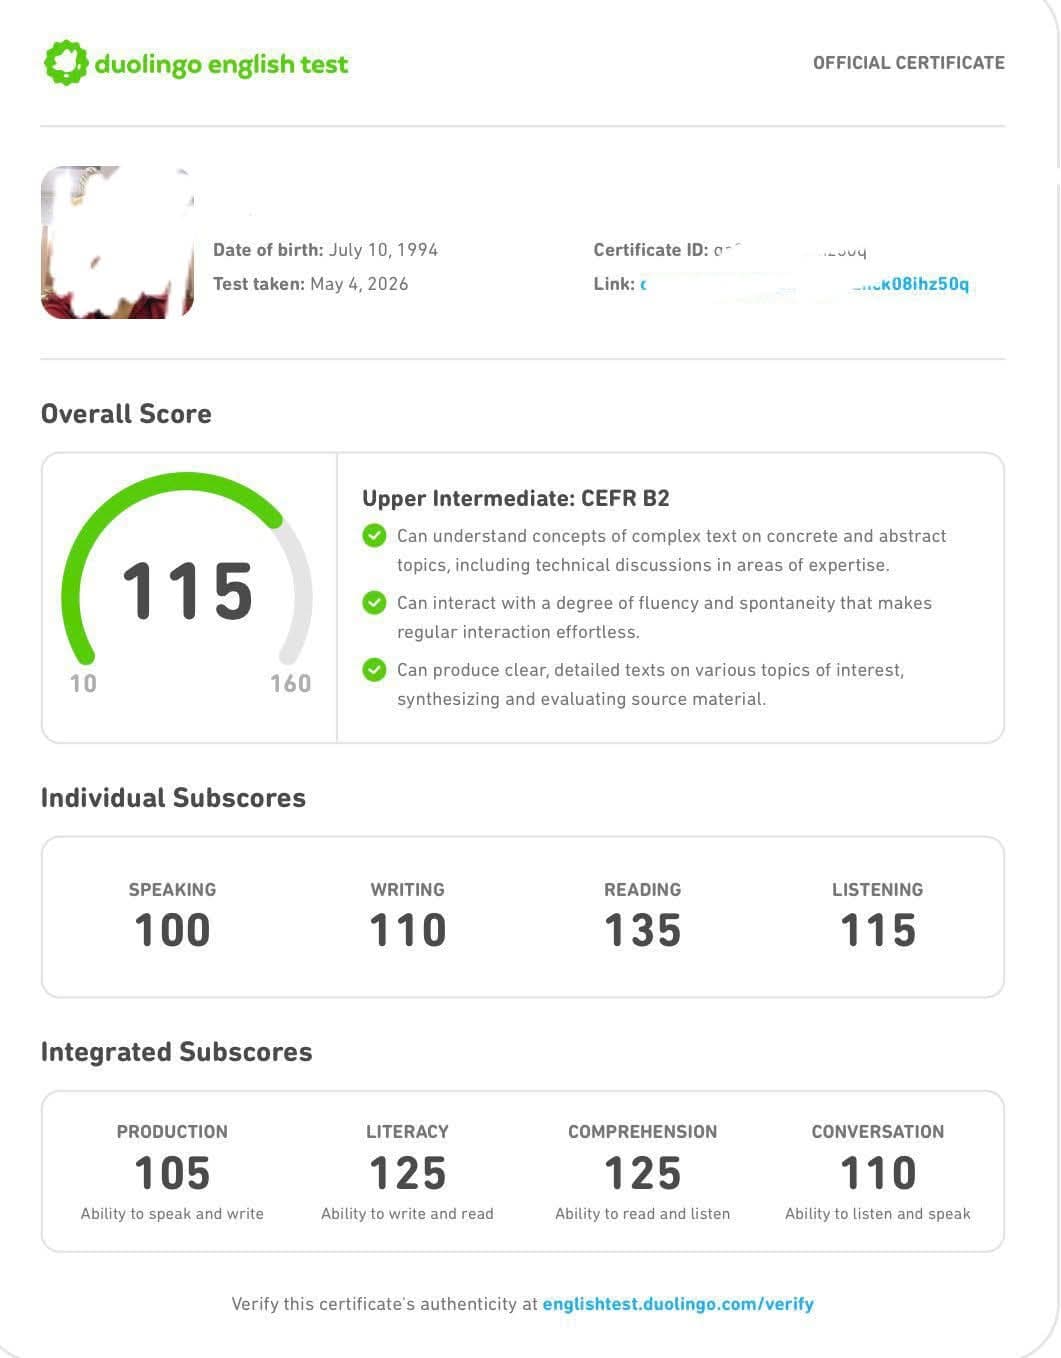This screenshot has height=1358, width=1061.
Task: Click the first green checkmark about complex text
Action: coord(374,536)
